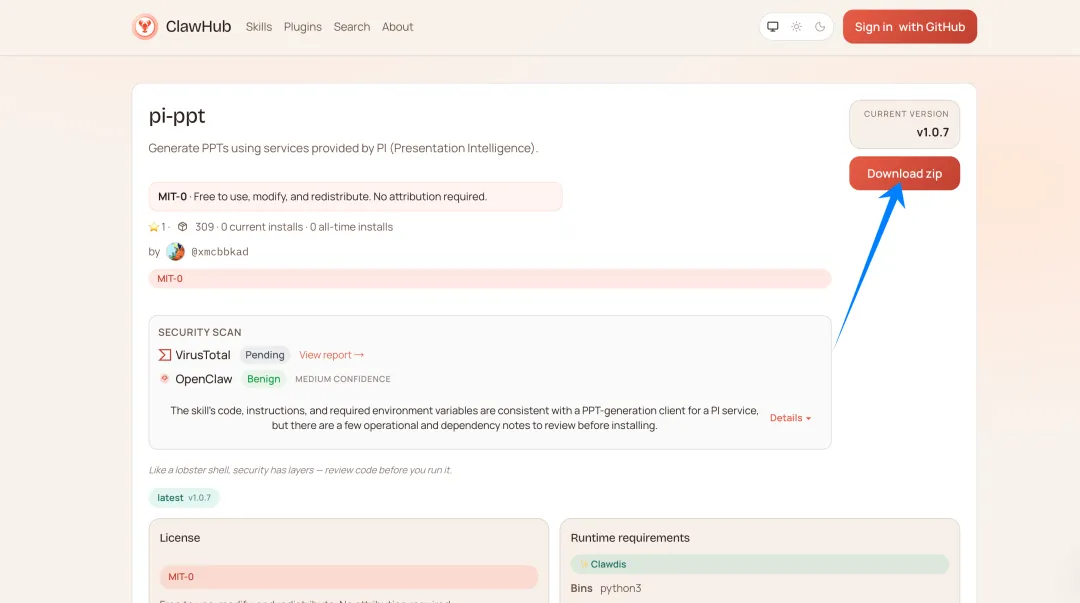Screen dimensions: 1080x603
Task: Expand the security scan Details dropdown
Action: point(790,418)
